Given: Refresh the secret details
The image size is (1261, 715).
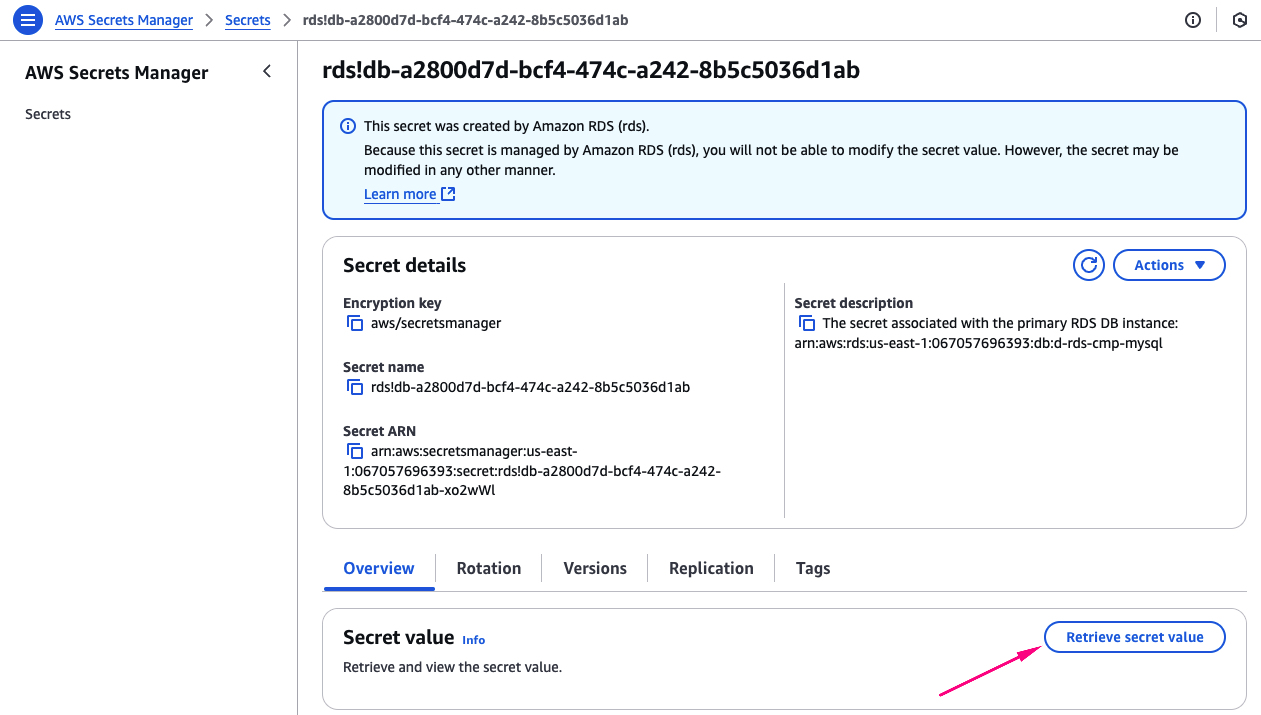Looking at the screenshot, I should (1088, 265).
